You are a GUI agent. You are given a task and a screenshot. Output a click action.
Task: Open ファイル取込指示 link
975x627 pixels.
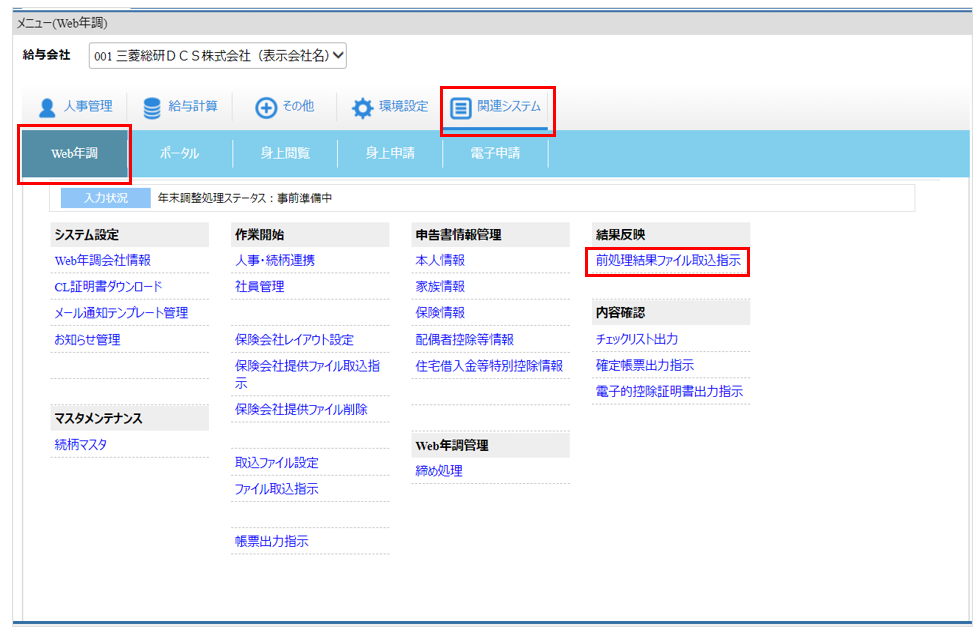tap(277, 489)
